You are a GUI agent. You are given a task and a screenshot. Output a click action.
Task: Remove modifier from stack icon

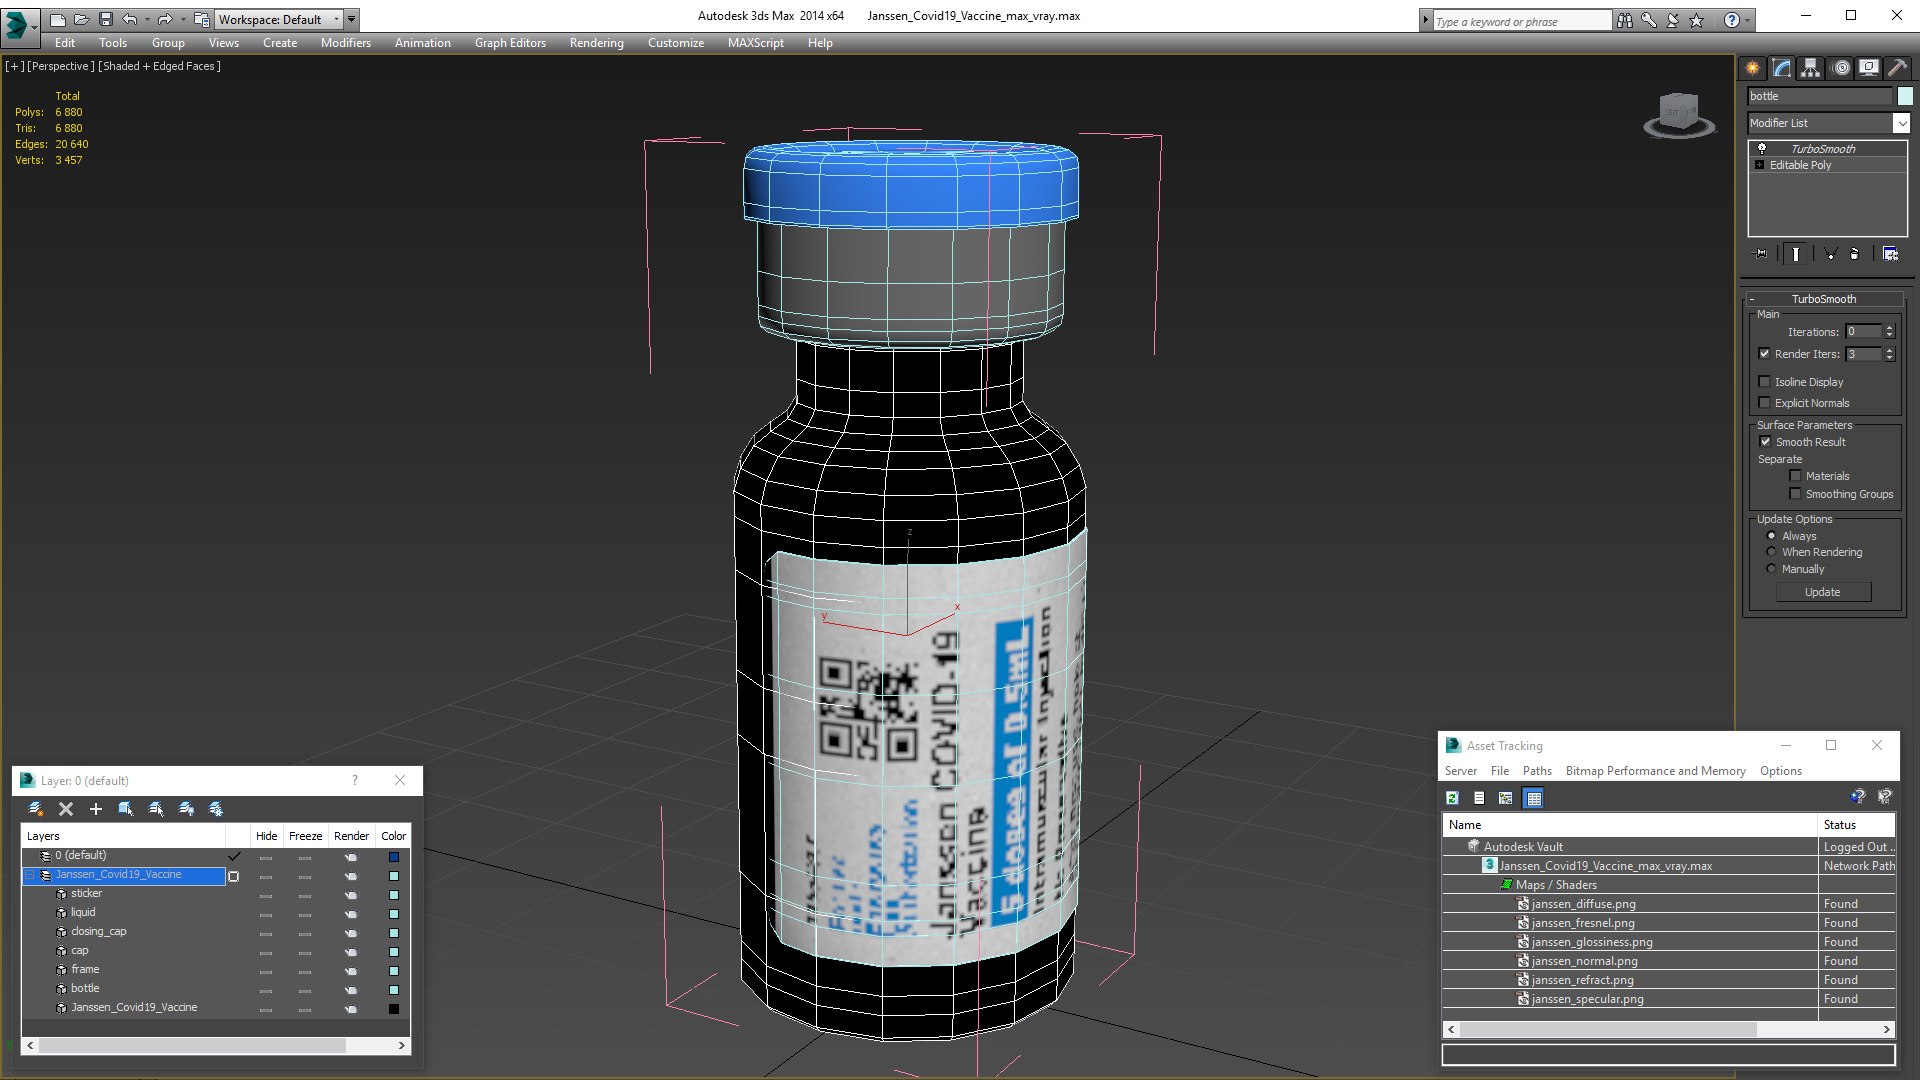tap(1855, 254)
